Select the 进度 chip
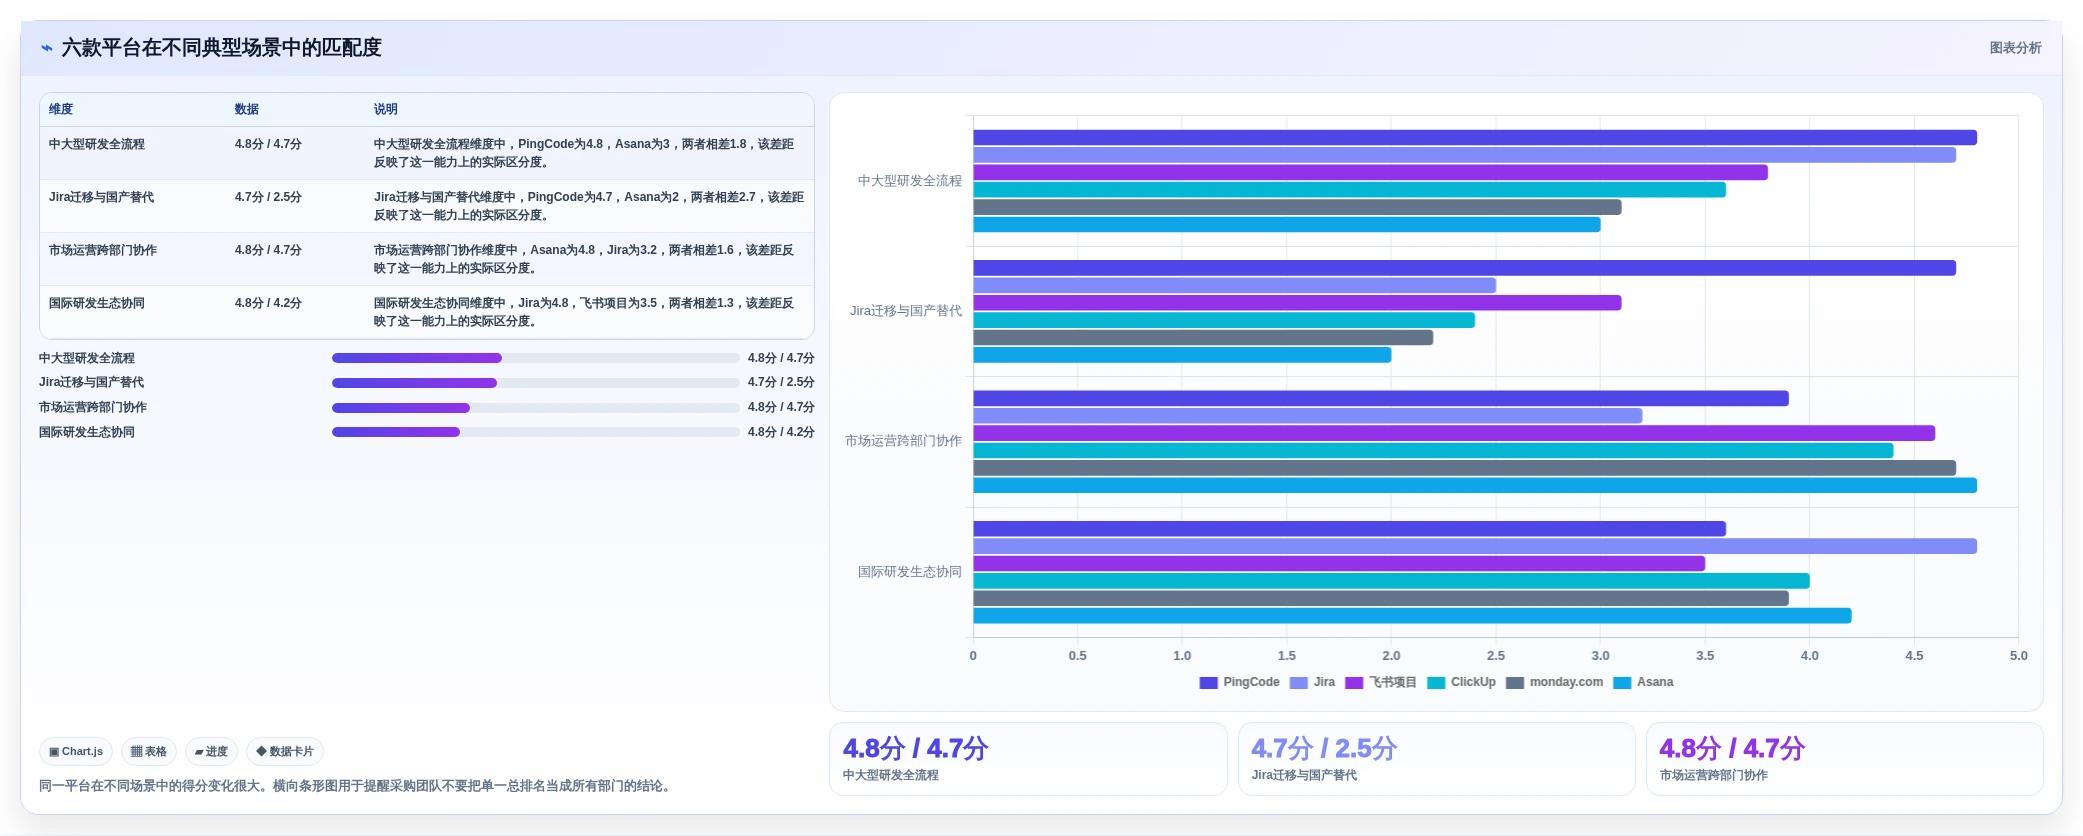 pyautogui.click(x=211, y=751)
